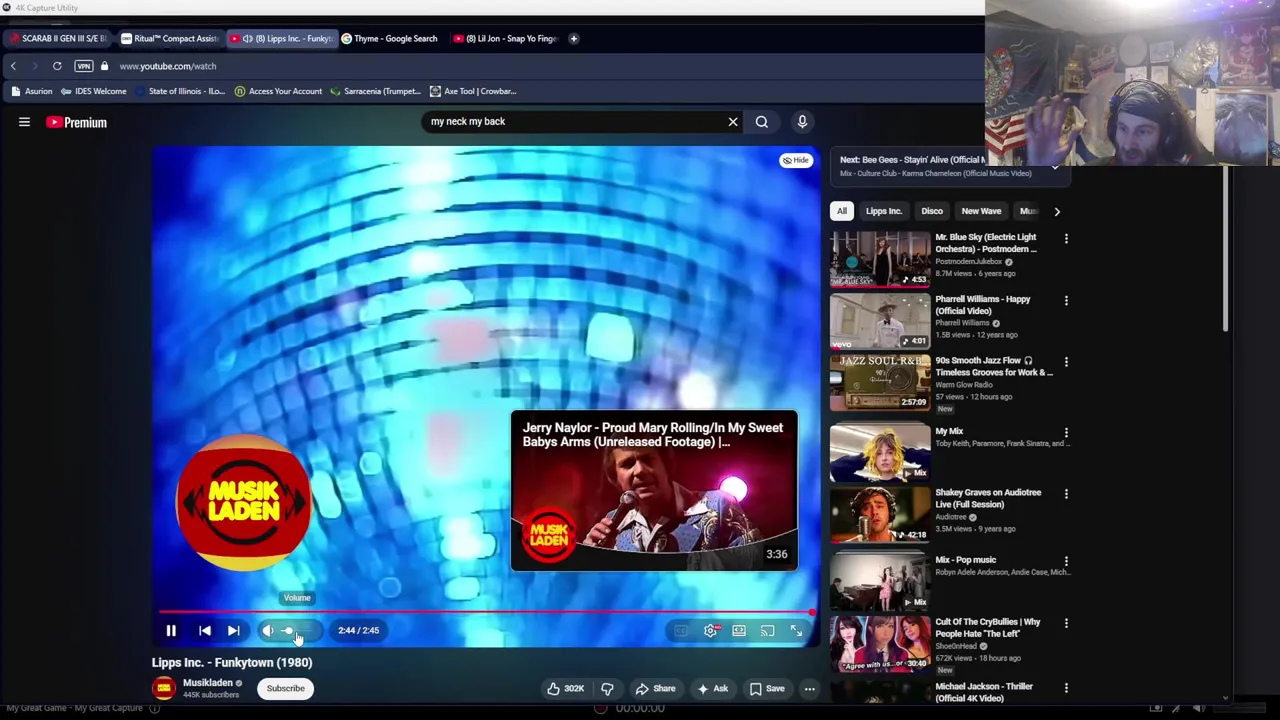Open player settings gear
The image size is (1280, 720).
click(710, 631)
